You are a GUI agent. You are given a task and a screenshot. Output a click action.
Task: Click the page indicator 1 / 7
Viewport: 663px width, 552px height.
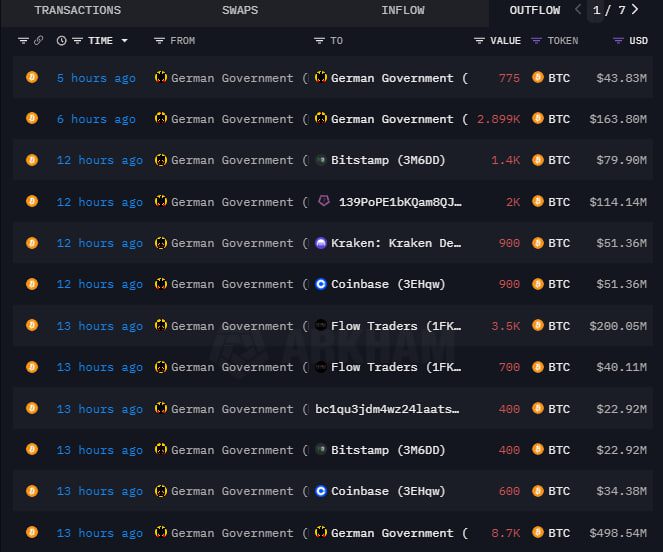click(x=609, y=10)
